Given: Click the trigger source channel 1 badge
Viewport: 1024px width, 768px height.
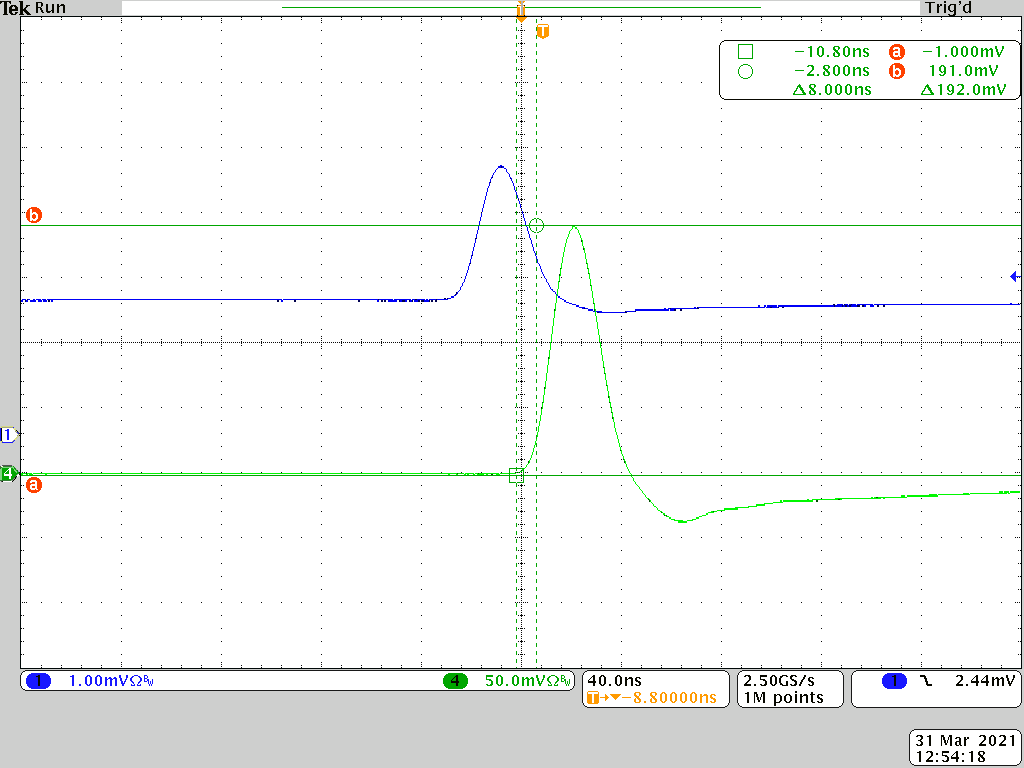Looking at the screenshot, I should tap(894, 681).
